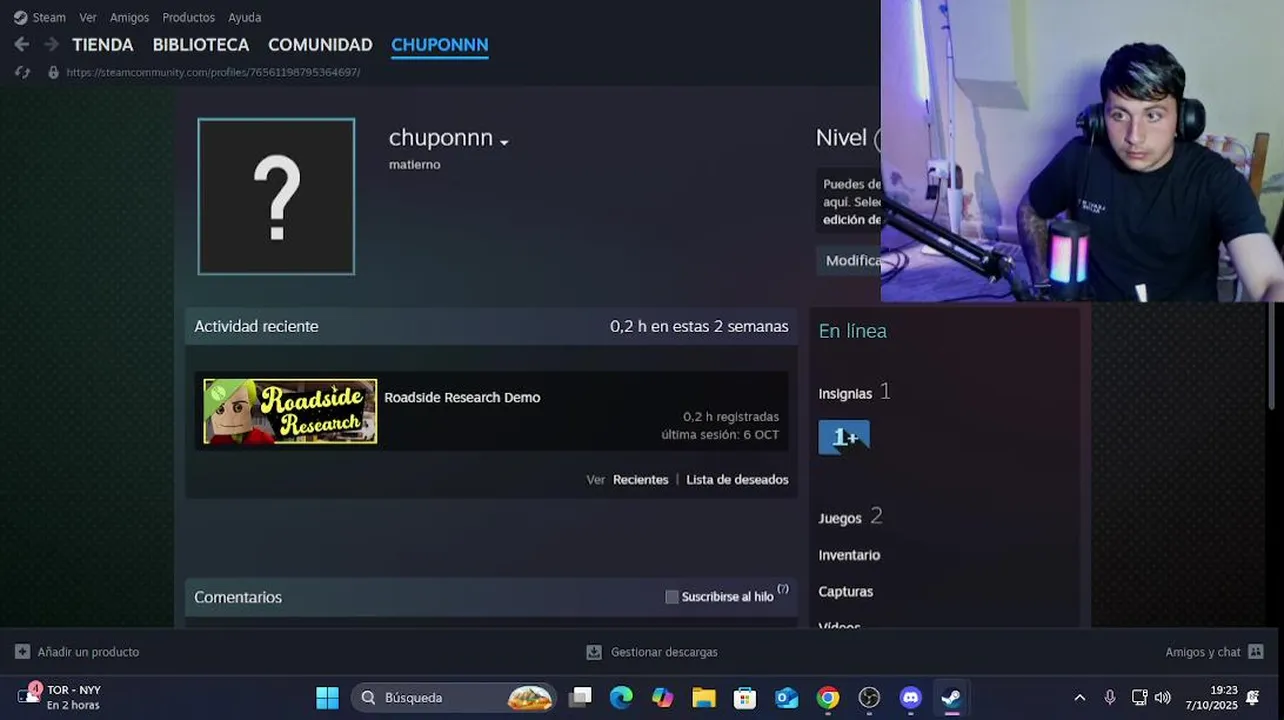Click the microphone tray icon
The height and width of the screenshot is (720, 1284).
[x=1110, y=698]
